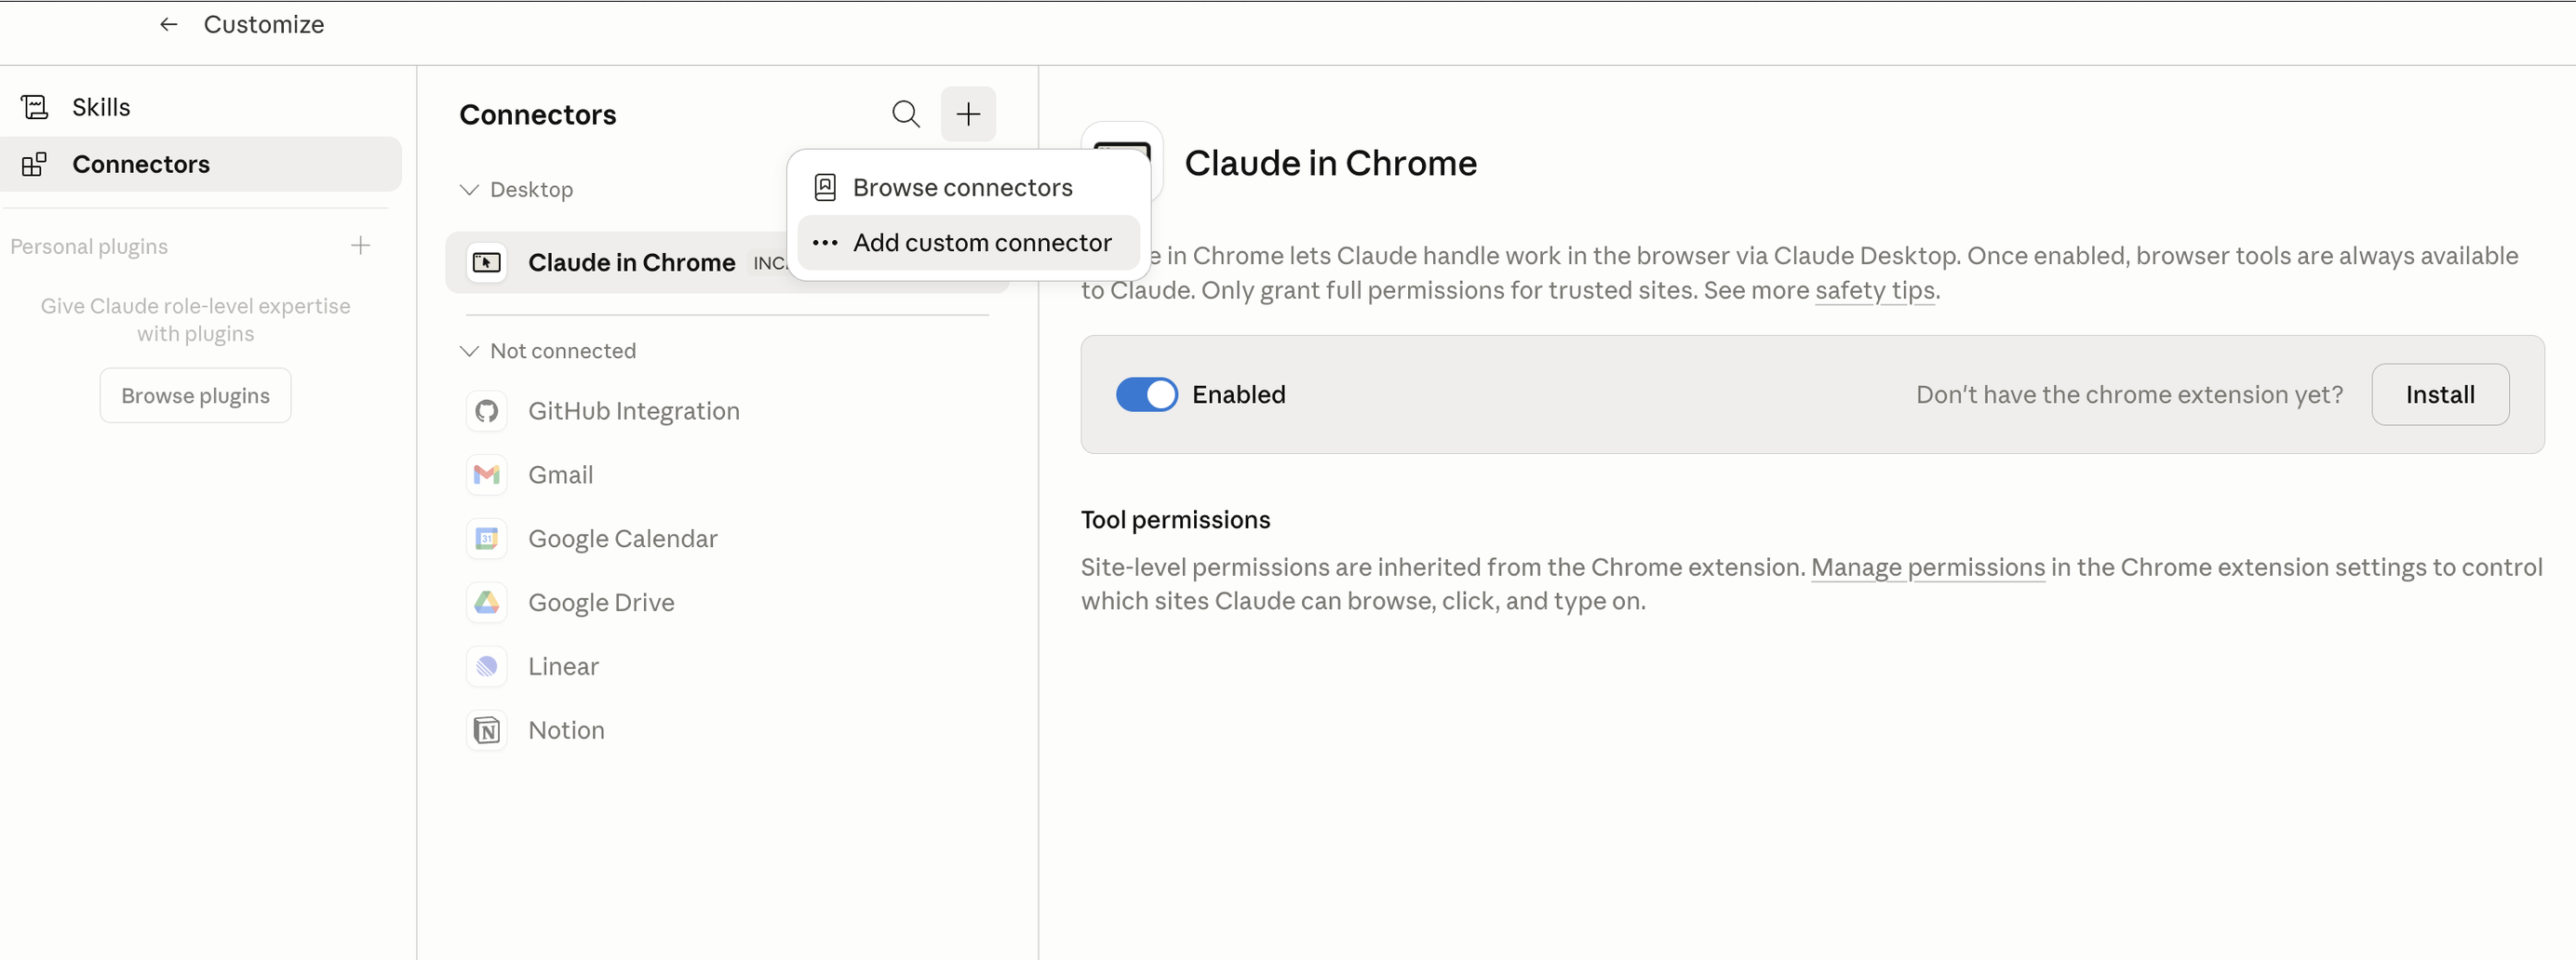This screenshot has height=960, width=2576.
Task: Open the connectors search magnifier icon
Action: coord(905,114)
